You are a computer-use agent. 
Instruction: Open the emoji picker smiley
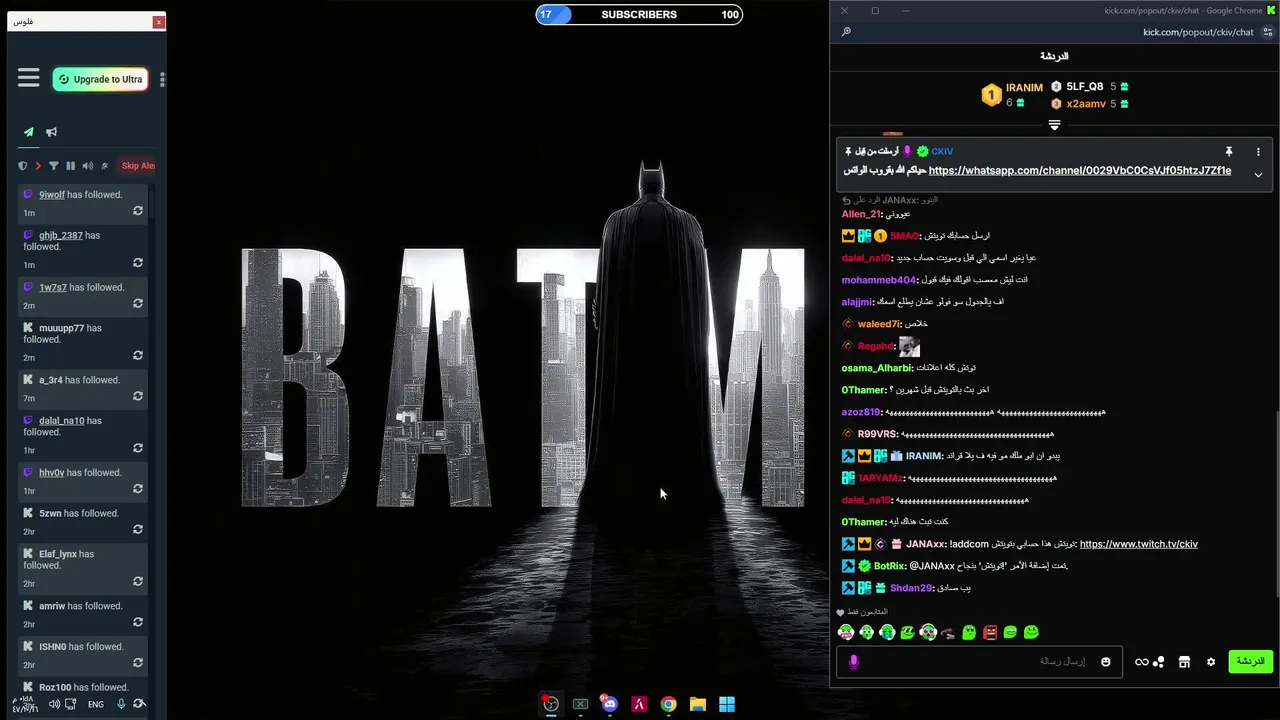(x=1105, y=662)
